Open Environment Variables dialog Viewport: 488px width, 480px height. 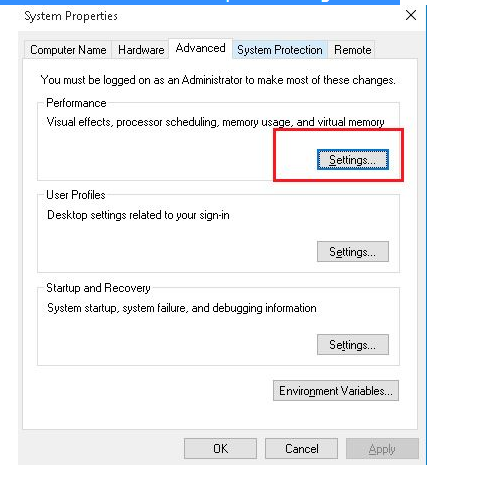pyautogui.click(x=336, y=391)
